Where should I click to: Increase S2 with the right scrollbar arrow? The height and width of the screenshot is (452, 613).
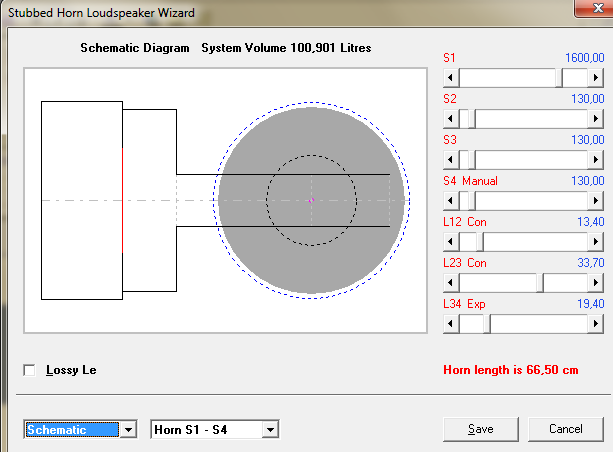(595, 118)
